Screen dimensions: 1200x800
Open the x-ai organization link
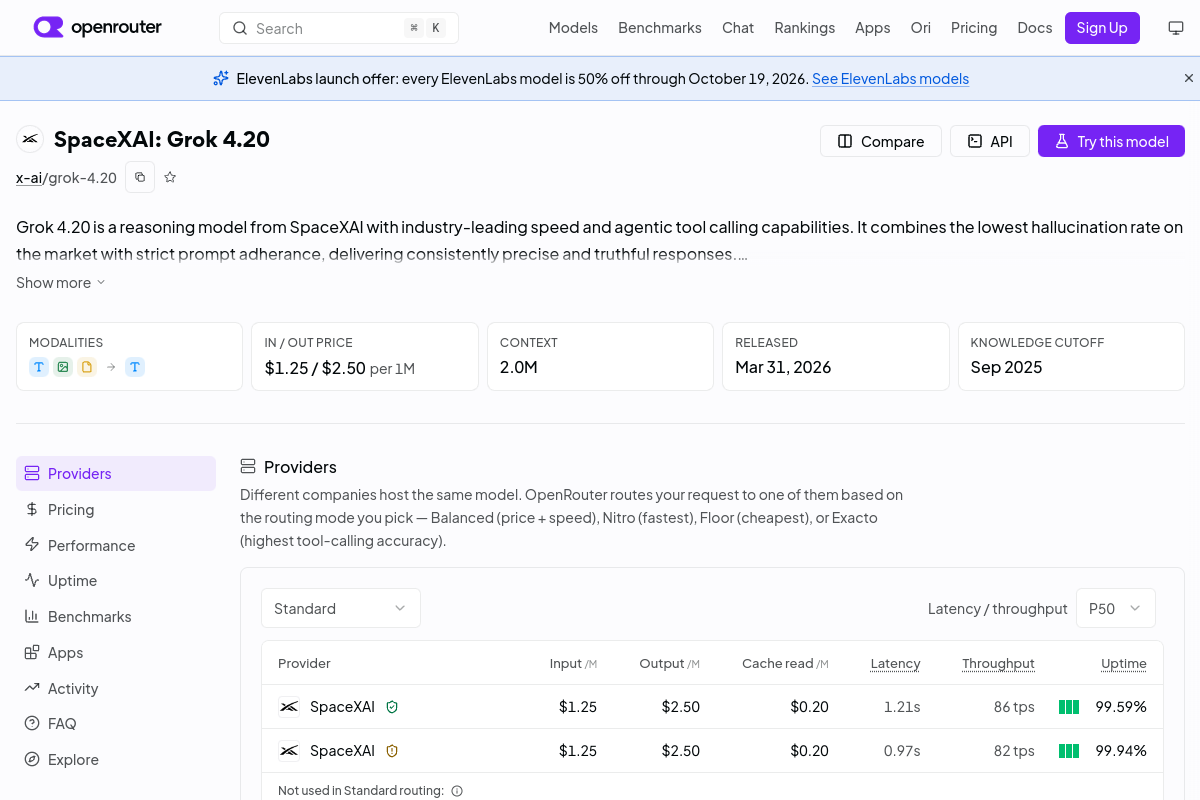click(29, 178)
